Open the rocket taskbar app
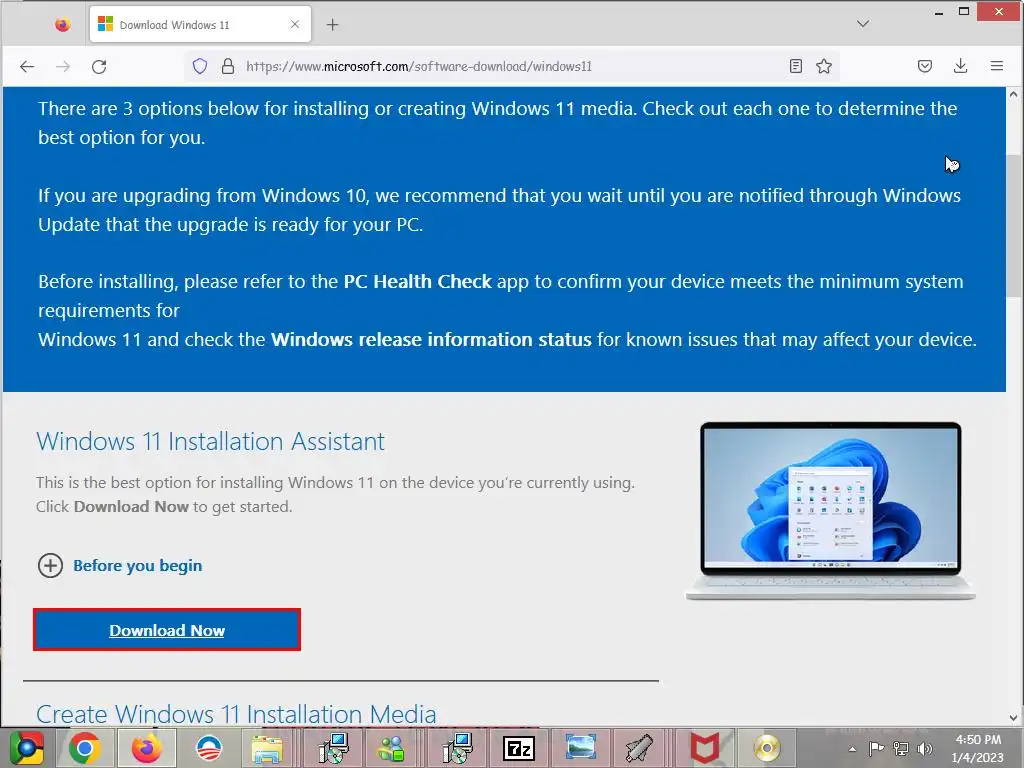Screen dimensions: 1024x768 tap(641, 748)
